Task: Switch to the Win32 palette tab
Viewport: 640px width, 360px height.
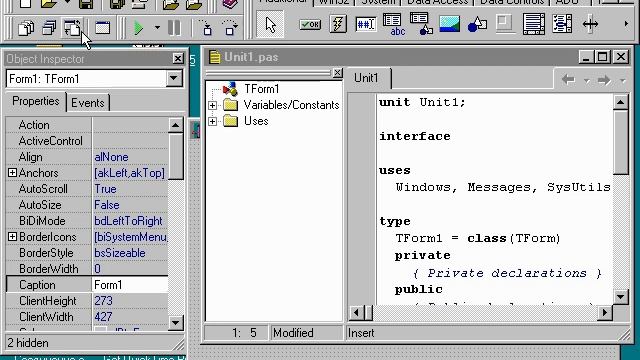Action: click(x=334, y=2)
